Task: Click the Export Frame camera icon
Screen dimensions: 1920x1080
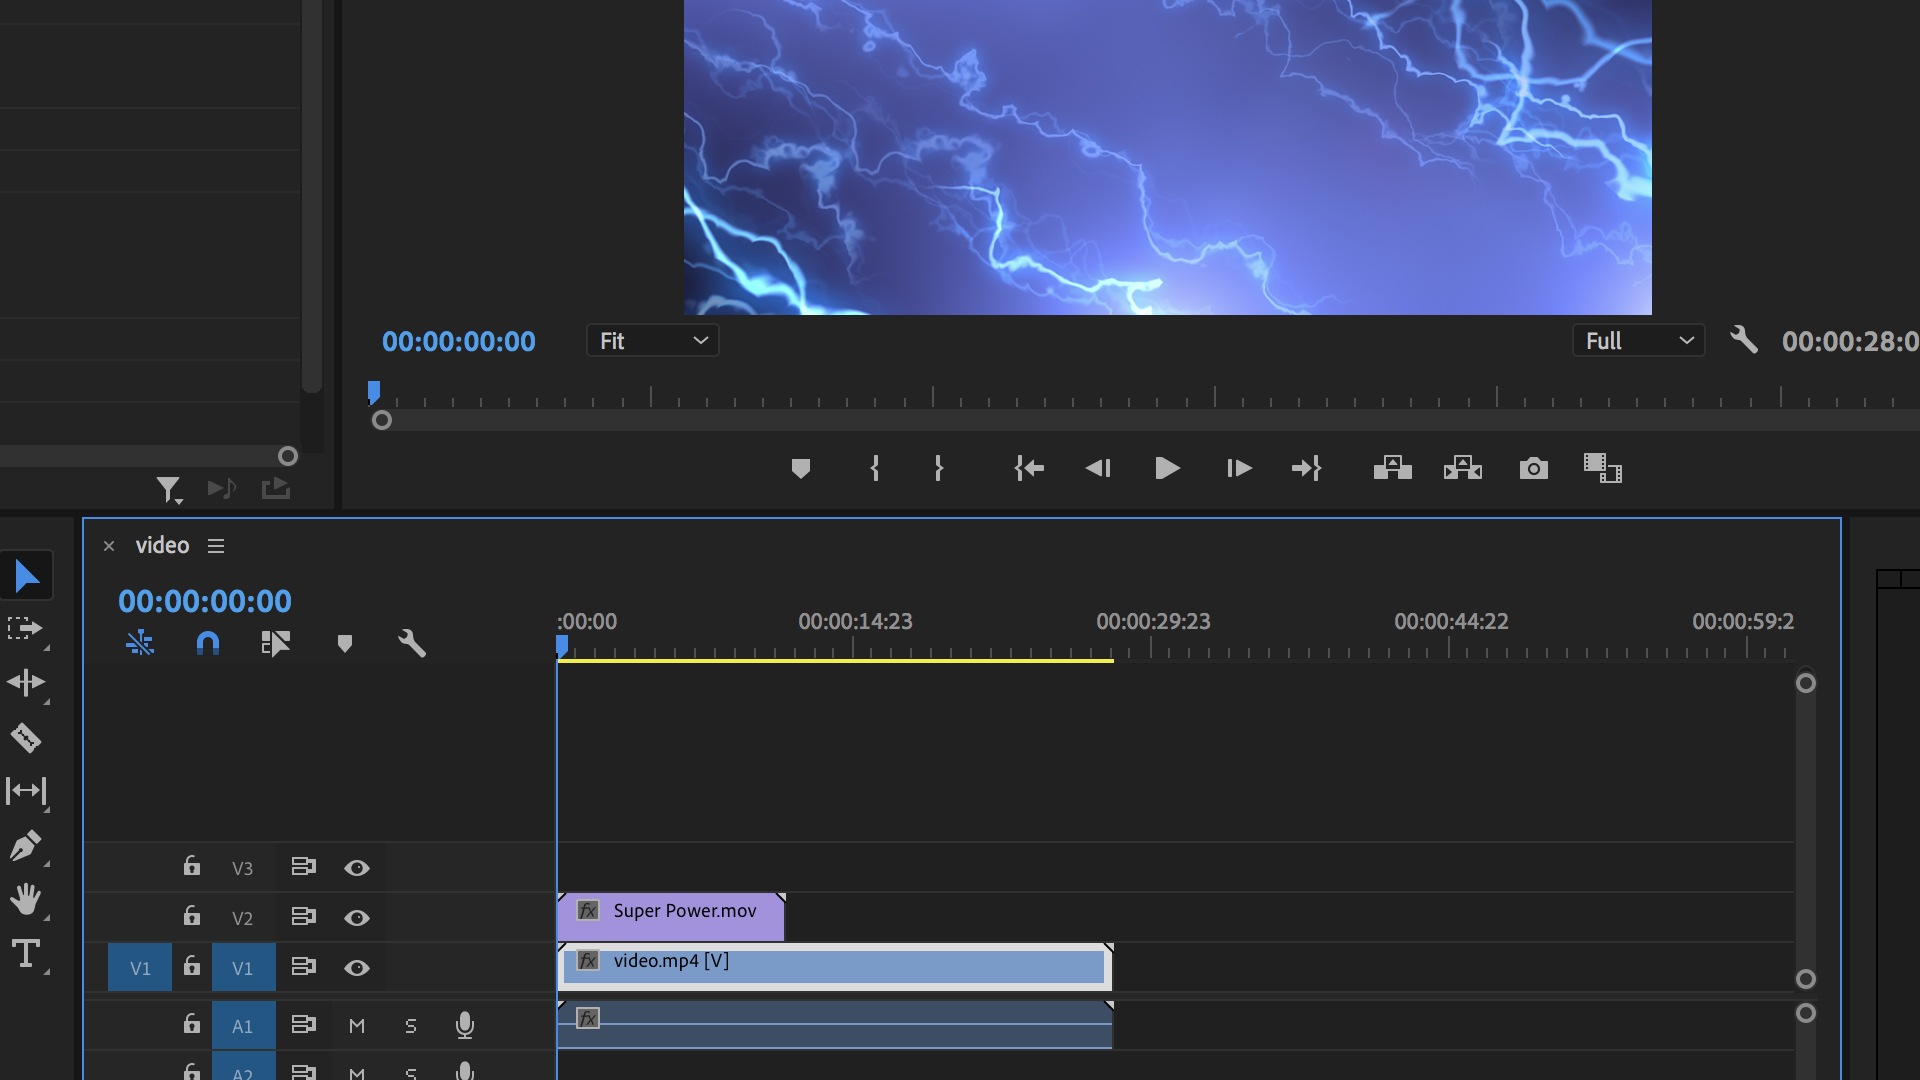Action: [1533, 468]
